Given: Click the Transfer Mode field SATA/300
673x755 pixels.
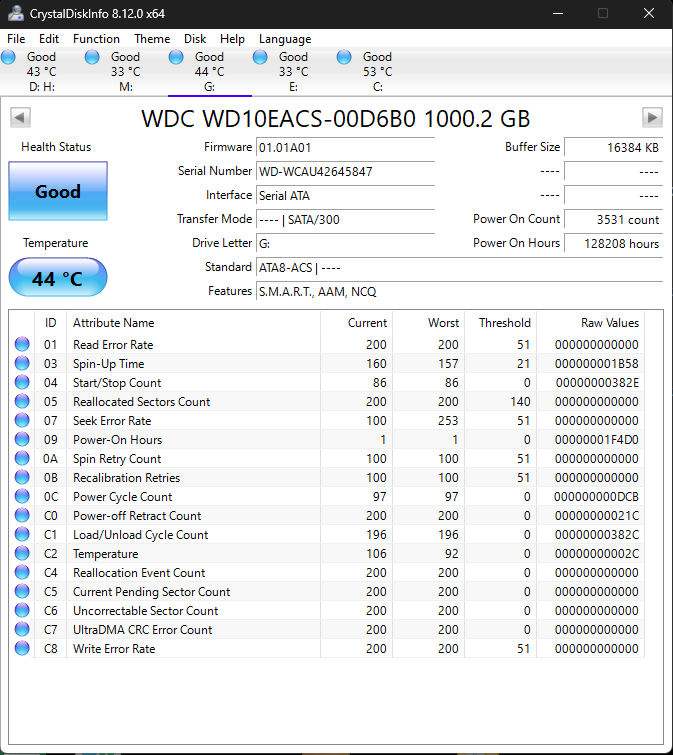Looking at the screenshot, I should pos(346,220).
